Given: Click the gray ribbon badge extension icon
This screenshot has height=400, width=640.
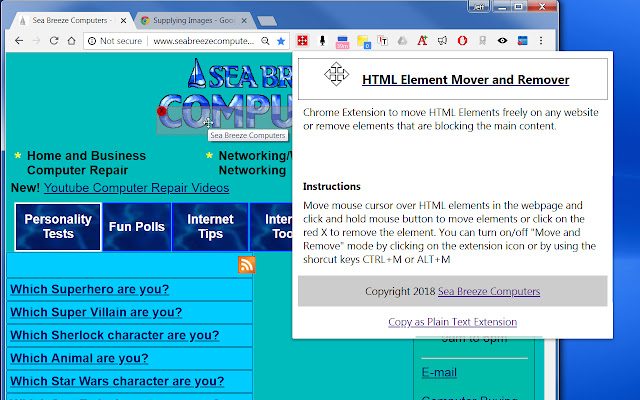Looking at the screenshot, I should [482, 41].
